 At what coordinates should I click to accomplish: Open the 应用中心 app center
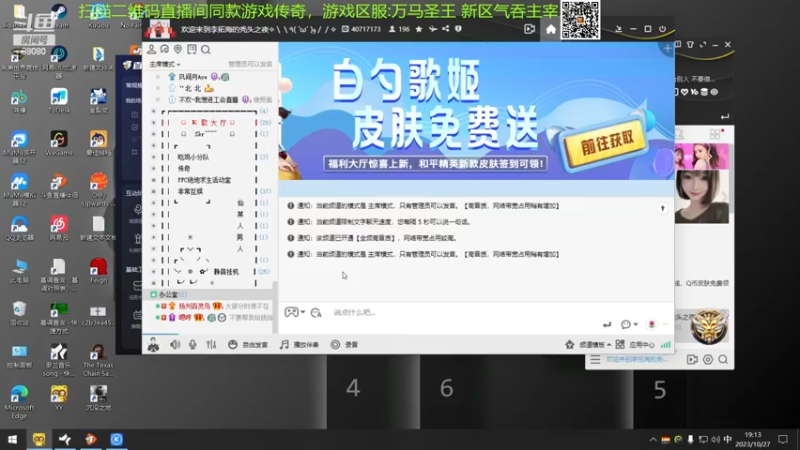point(635,345)
